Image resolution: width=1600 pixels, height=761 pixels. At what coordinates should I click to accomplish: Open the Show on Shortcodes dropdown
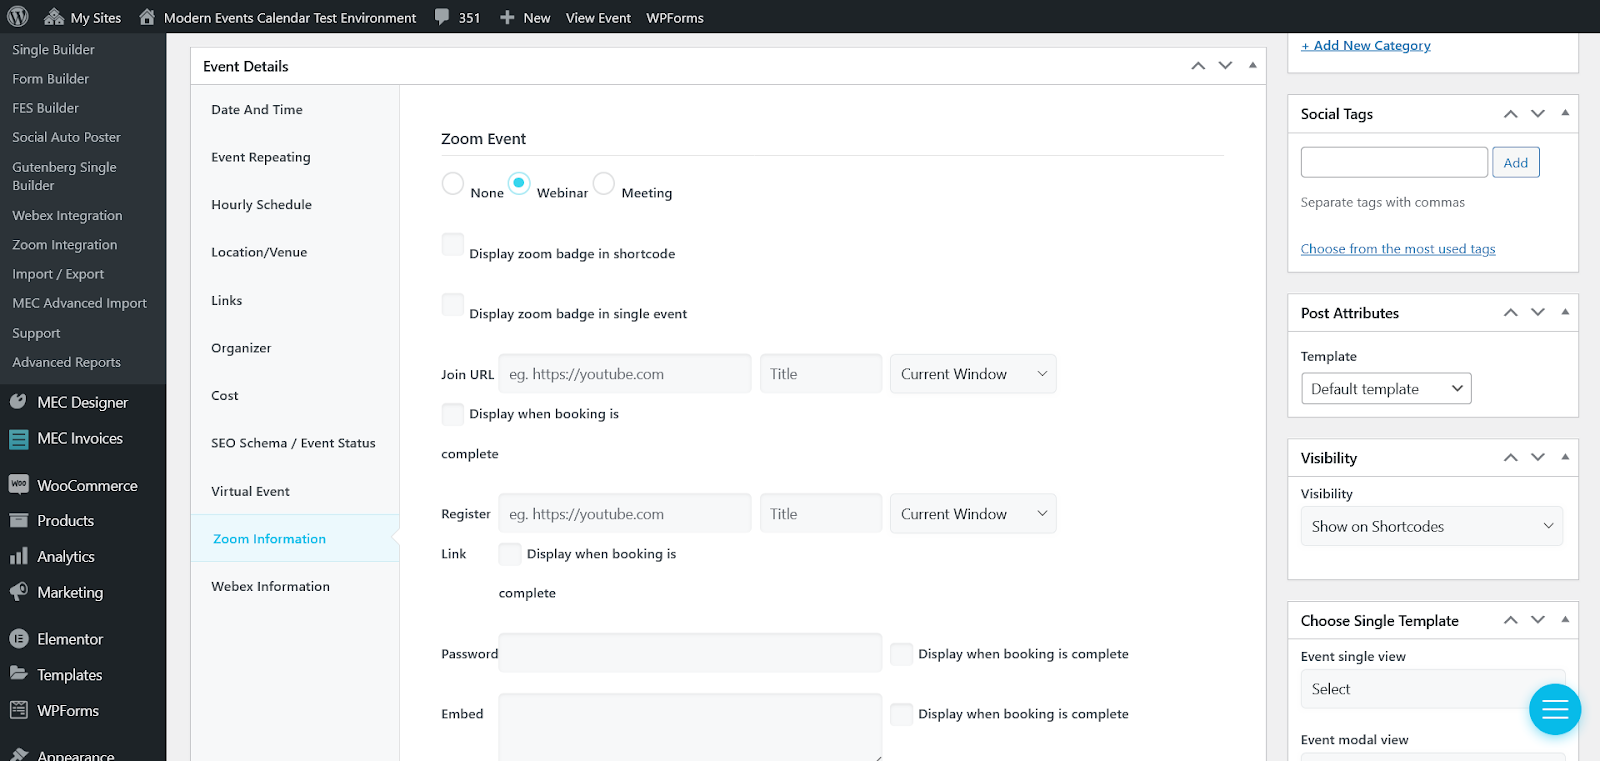(x=1431, y=526)
